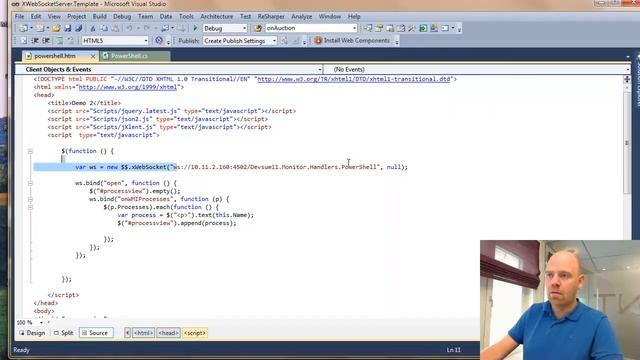Click the New Project toolbar icon
Image resolution: width=640 pixels, height=360 pixels.
click(x=24, y=28)
